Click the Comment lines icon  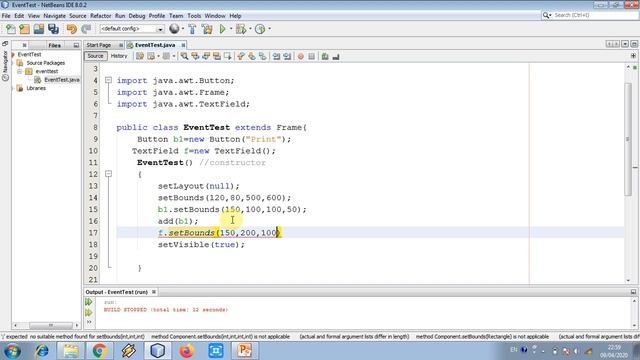point(325,56)
